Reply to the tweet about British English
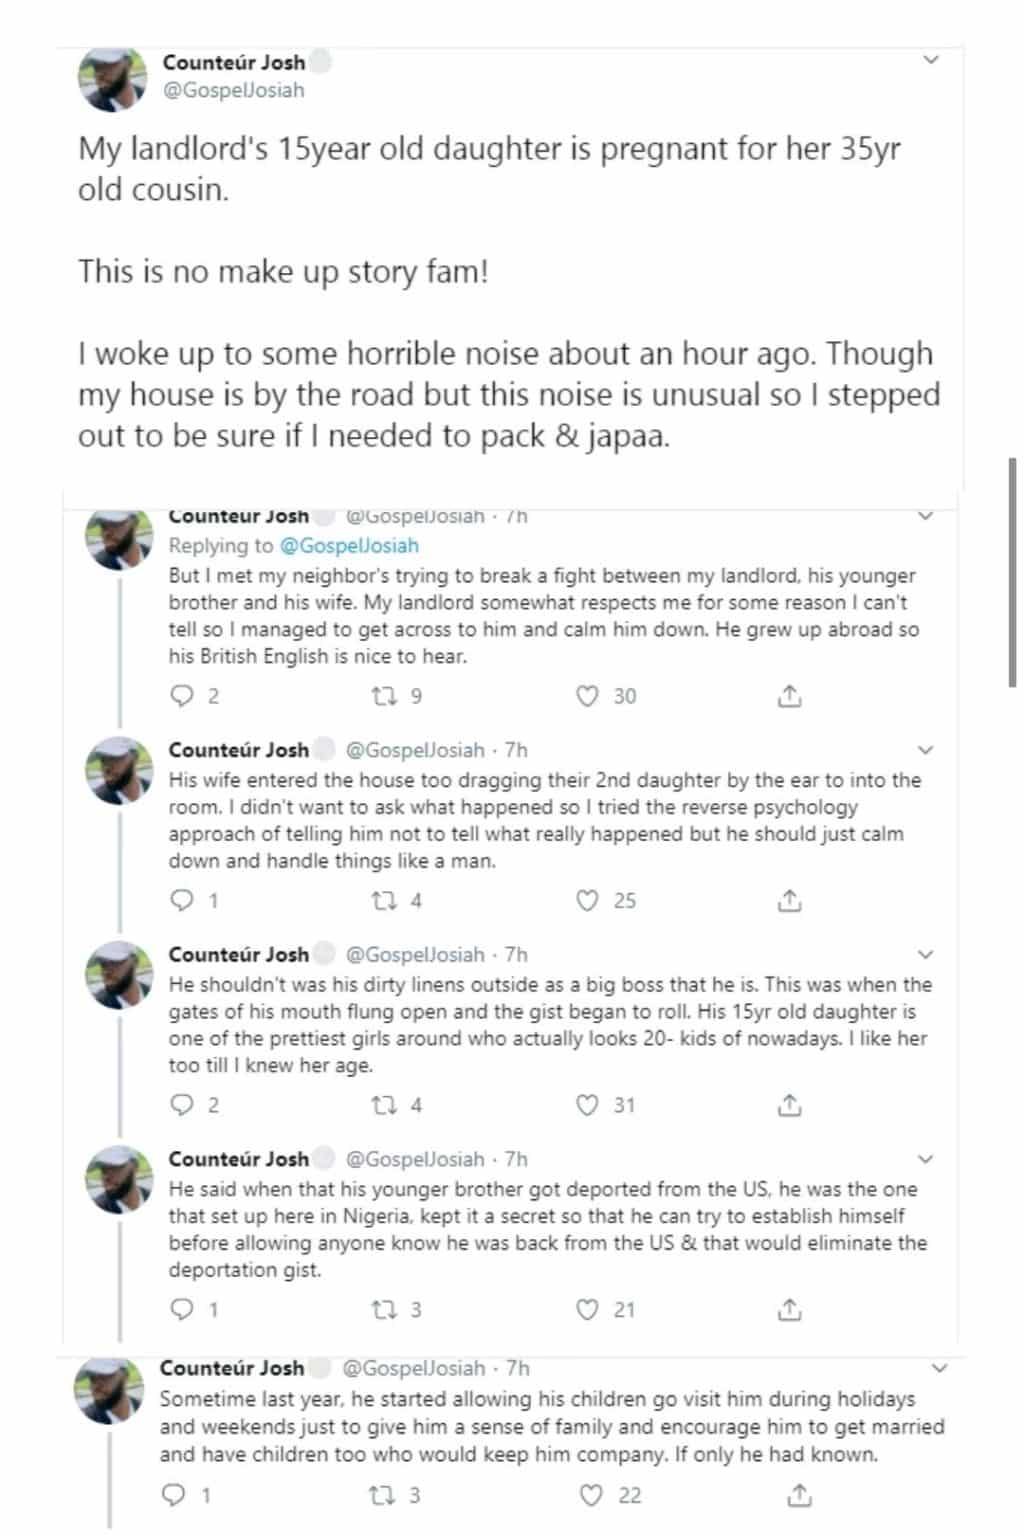The height and width of the screenshot is (1534, 1024). point(182,696)
